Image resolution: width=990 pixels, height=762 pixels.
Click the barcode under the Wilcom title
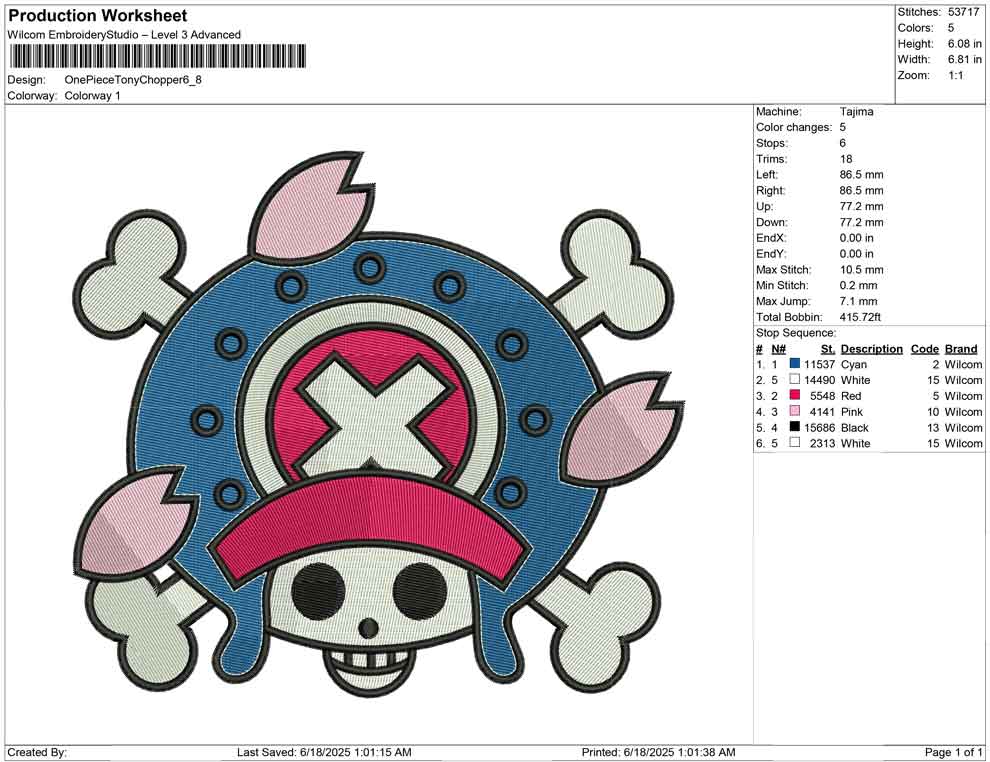[157, 56]
